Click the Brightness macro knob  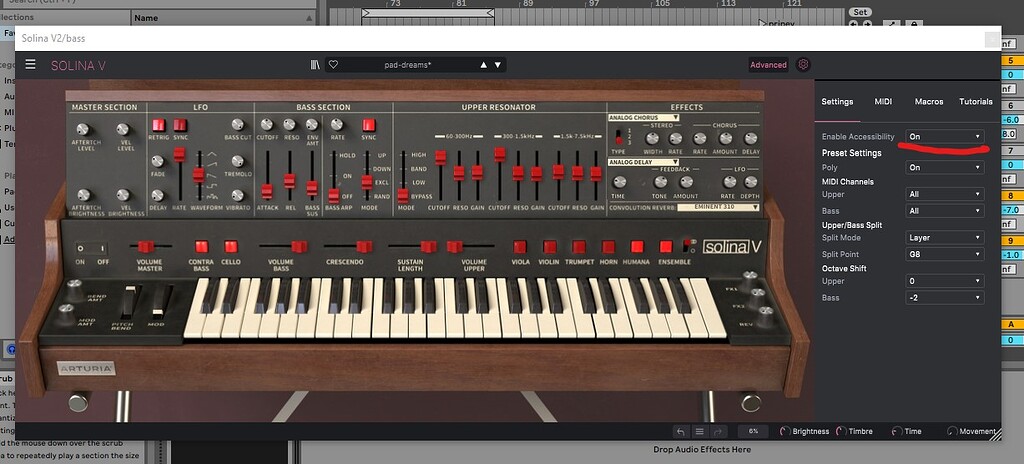(x=785, y=431)
